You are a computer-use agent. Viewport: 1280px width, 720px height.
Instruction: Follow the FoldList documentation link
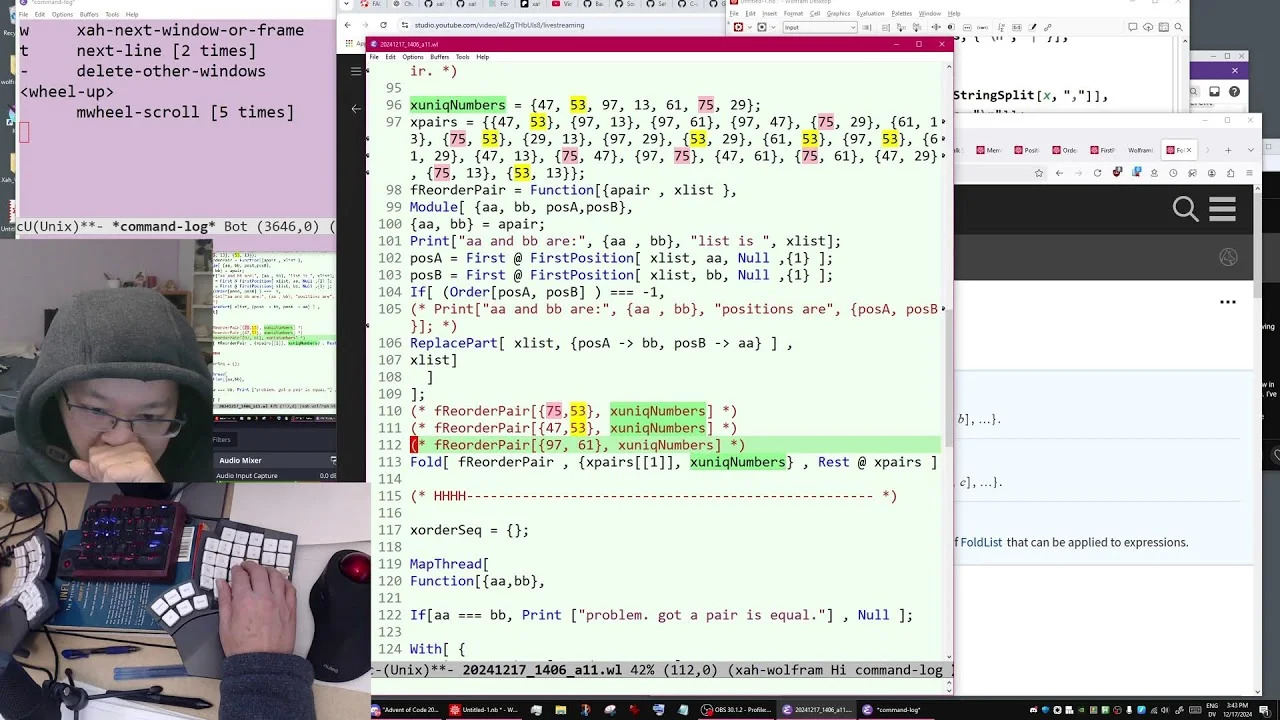981,542
